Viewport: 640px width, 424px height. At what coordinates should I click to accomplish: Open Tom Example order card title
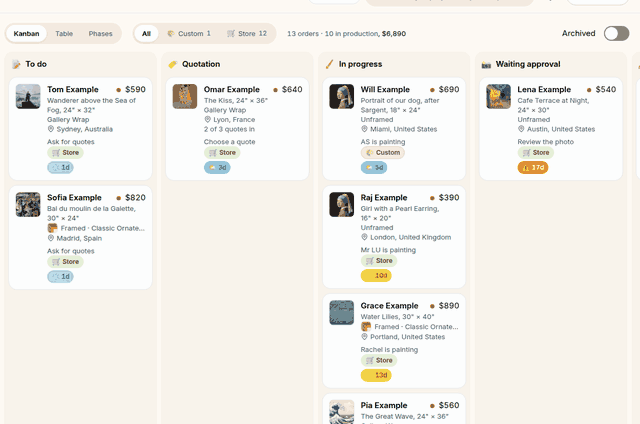pos(73,89)
